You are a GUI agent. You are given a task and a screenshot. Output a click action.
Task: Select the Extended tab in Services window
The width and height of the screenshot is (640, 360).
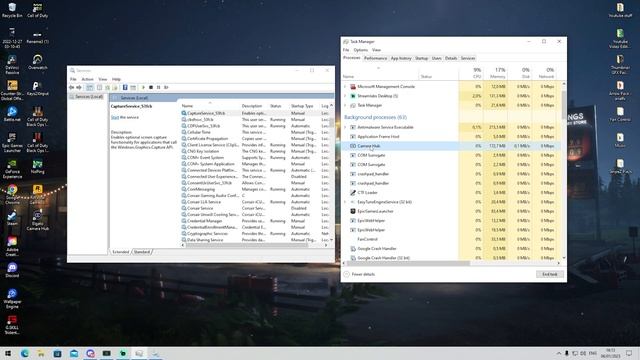tap(121, 252)
